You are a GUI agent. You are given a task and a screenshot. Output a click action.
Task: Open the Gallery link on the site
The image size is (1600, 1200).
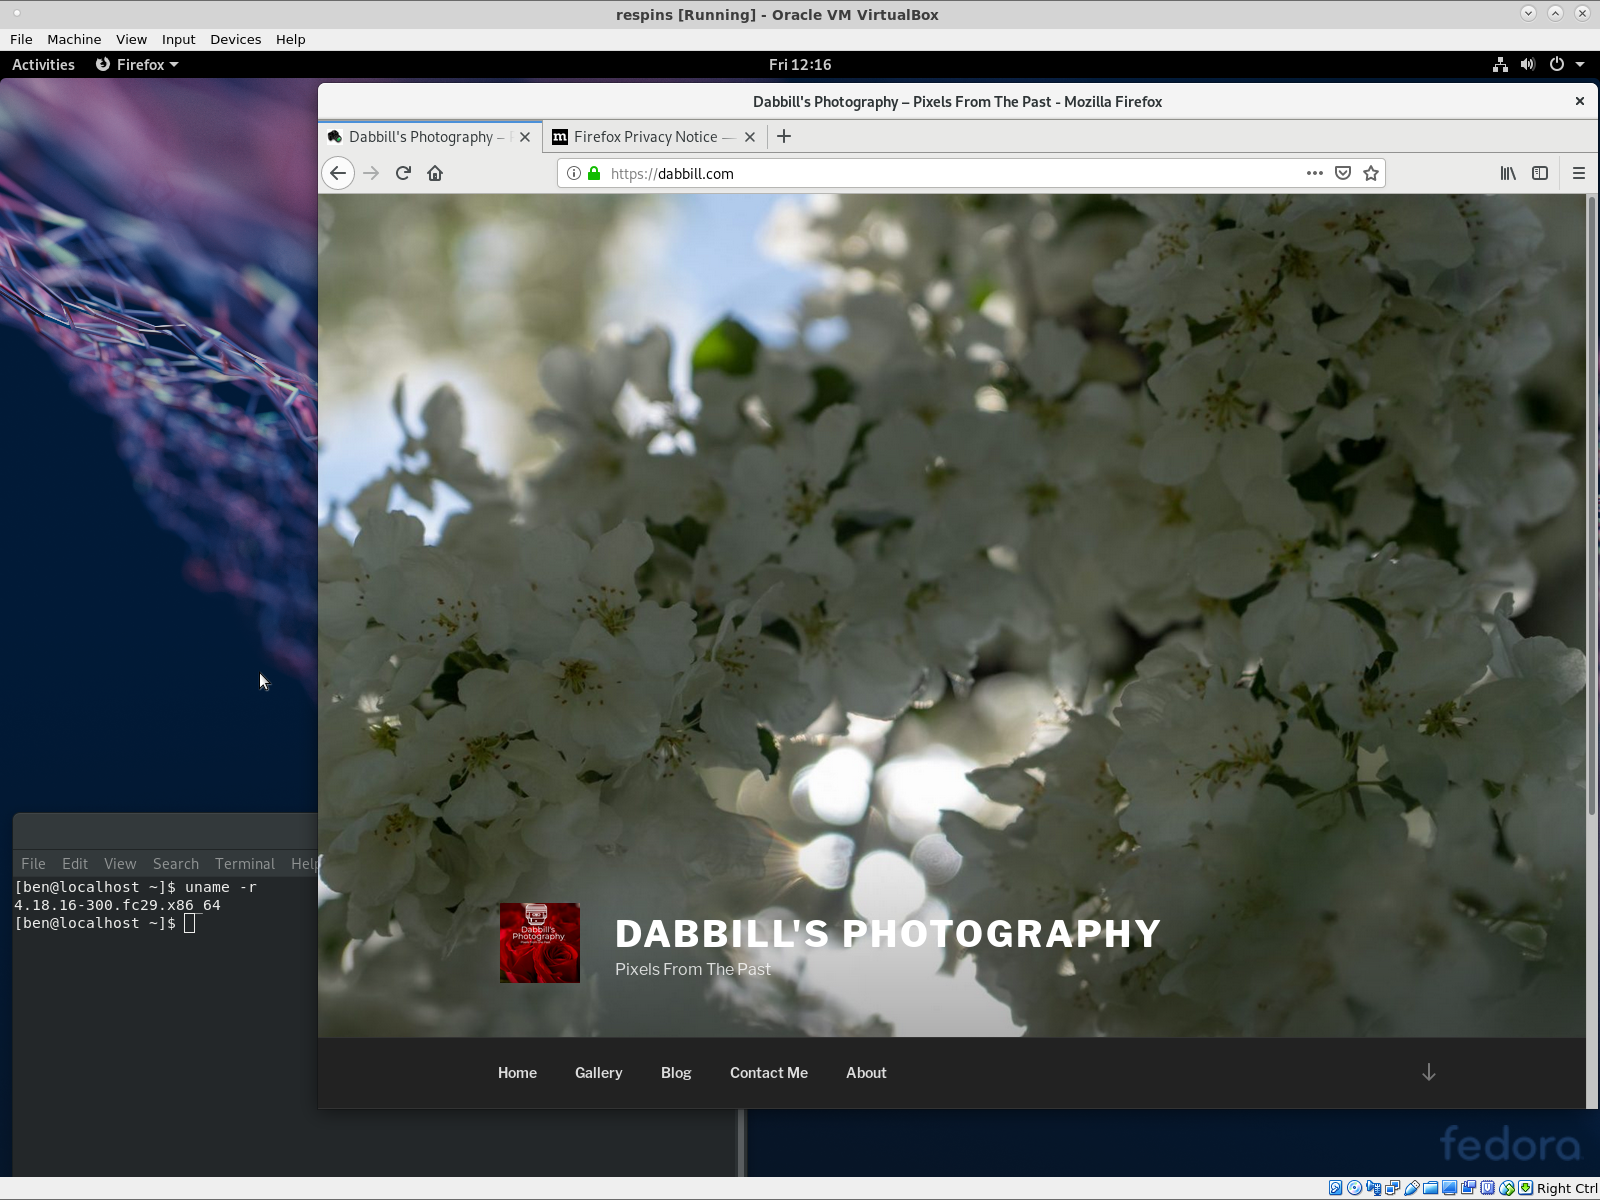pyautogui.click(x=598, y=1072)
